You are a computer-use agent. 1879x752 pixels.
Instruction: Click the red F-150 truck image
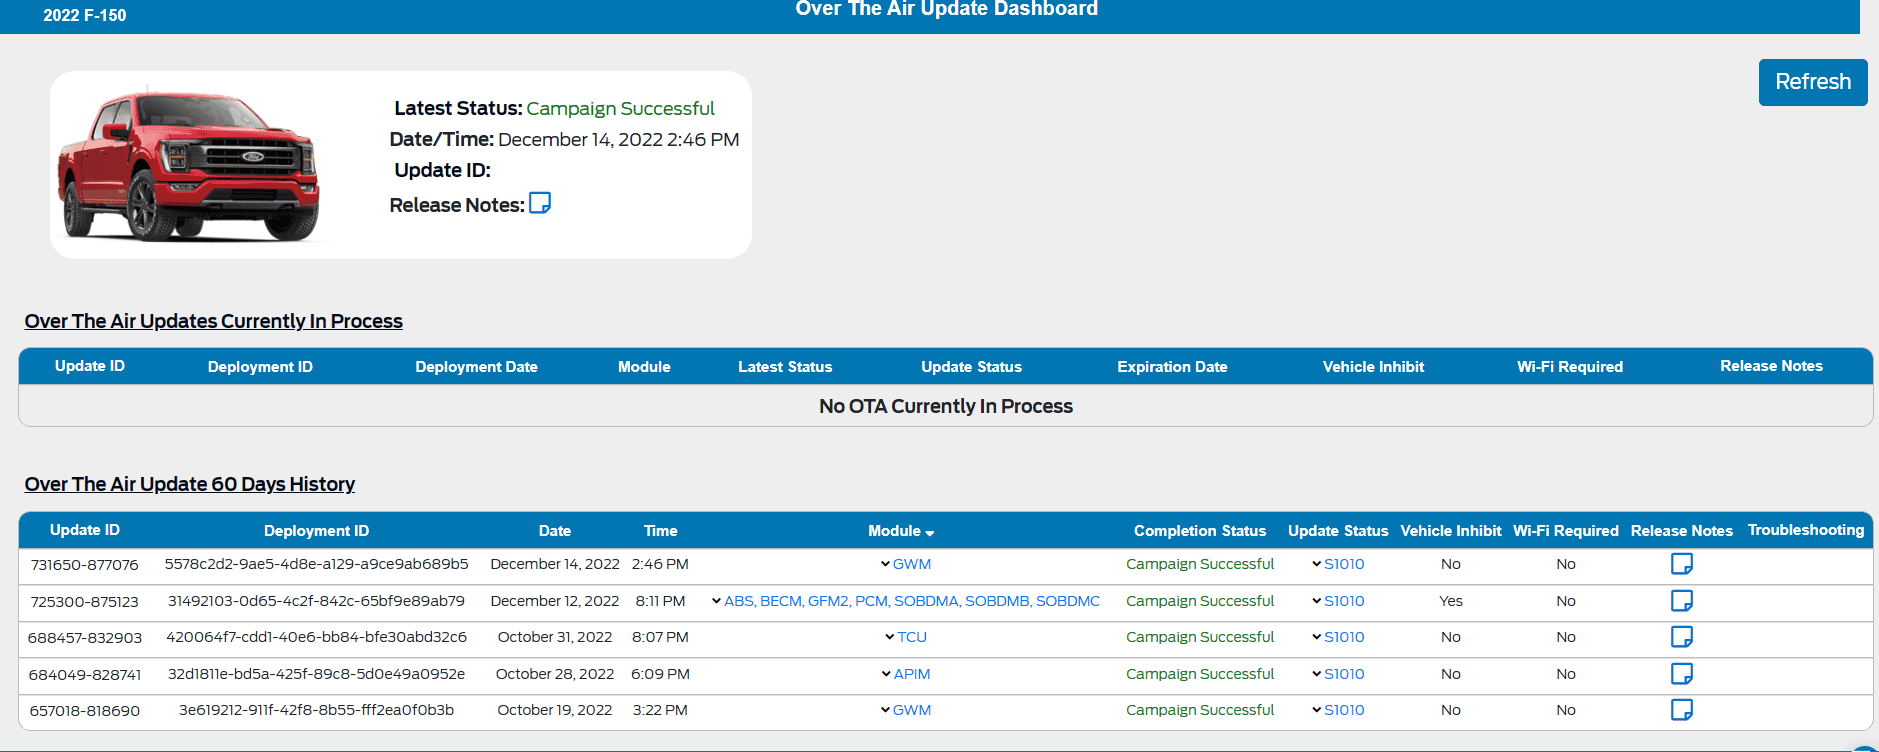point(189,166)
